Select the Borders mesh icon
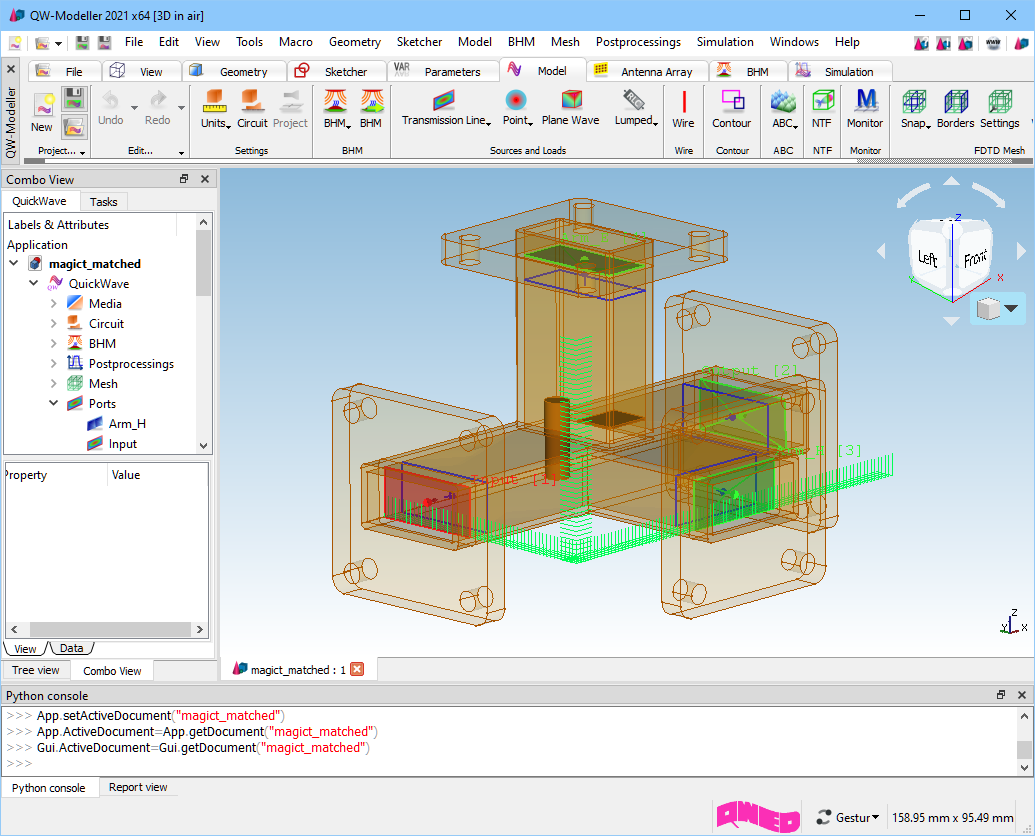Viewport: 1035px width, 836px height. click(x=955, y=103)
